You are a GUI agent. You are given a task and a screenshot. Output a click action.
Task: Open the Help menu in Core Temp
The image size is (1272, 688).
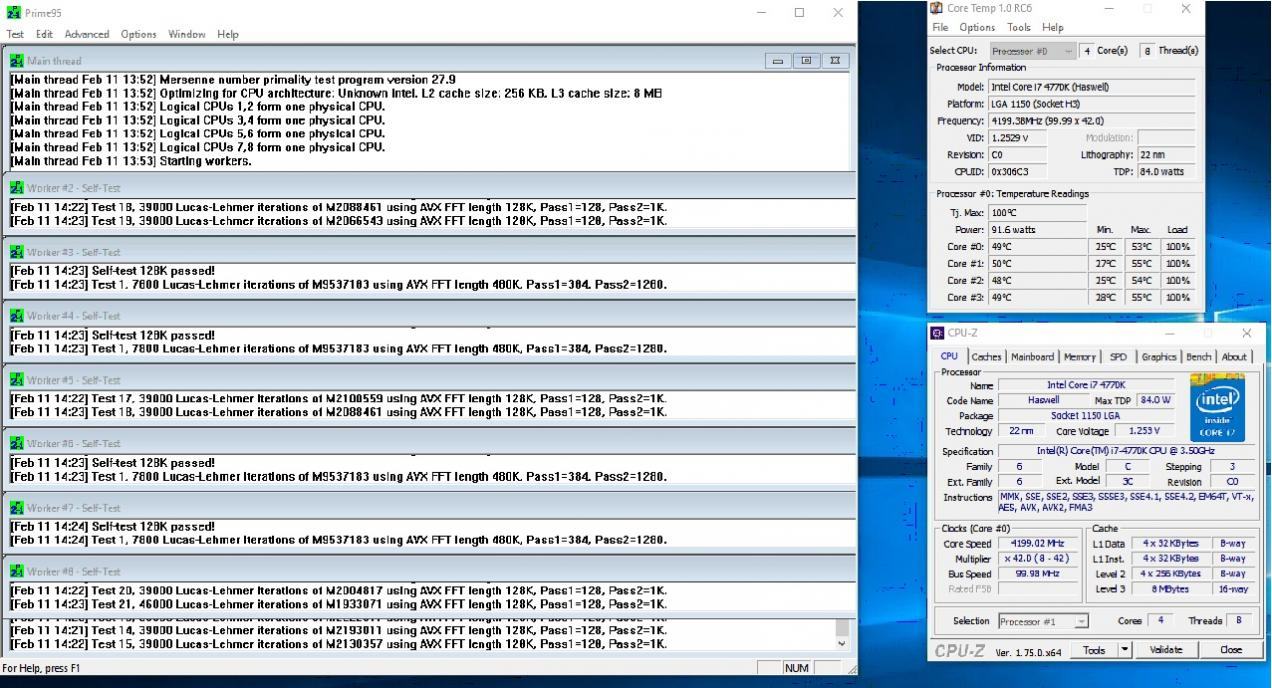(1052, 27)
